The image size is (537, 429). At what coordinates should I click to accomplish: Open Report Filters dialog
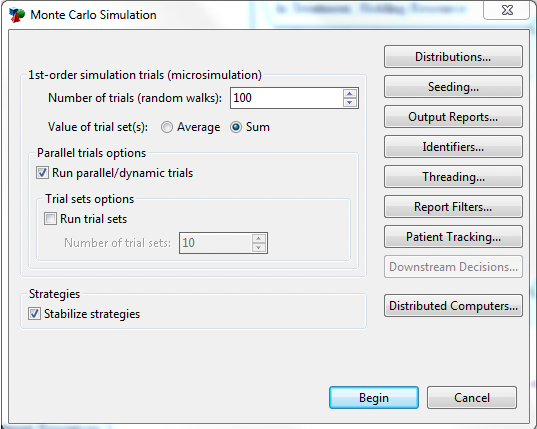(x=453, y=207)
